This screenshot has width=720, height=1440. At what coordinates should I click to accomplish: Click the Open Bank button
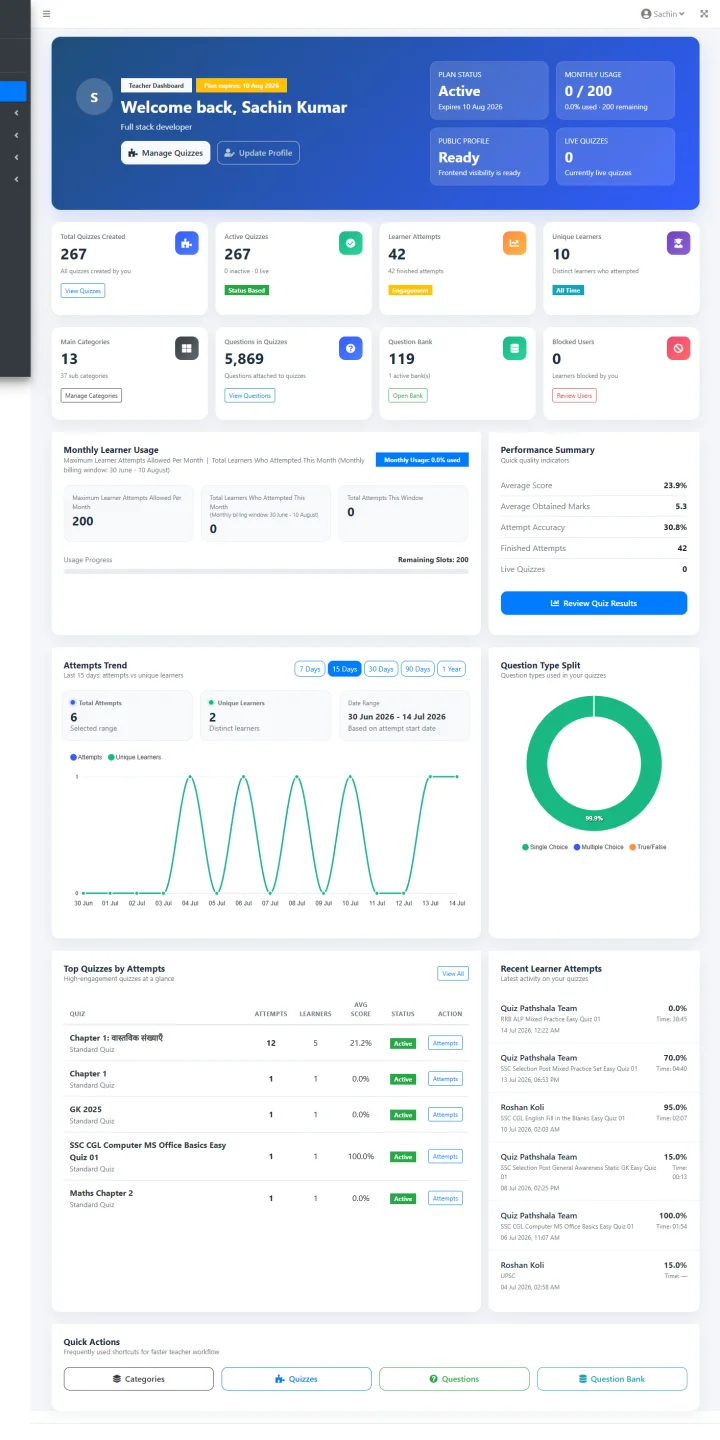click(408, 395)
